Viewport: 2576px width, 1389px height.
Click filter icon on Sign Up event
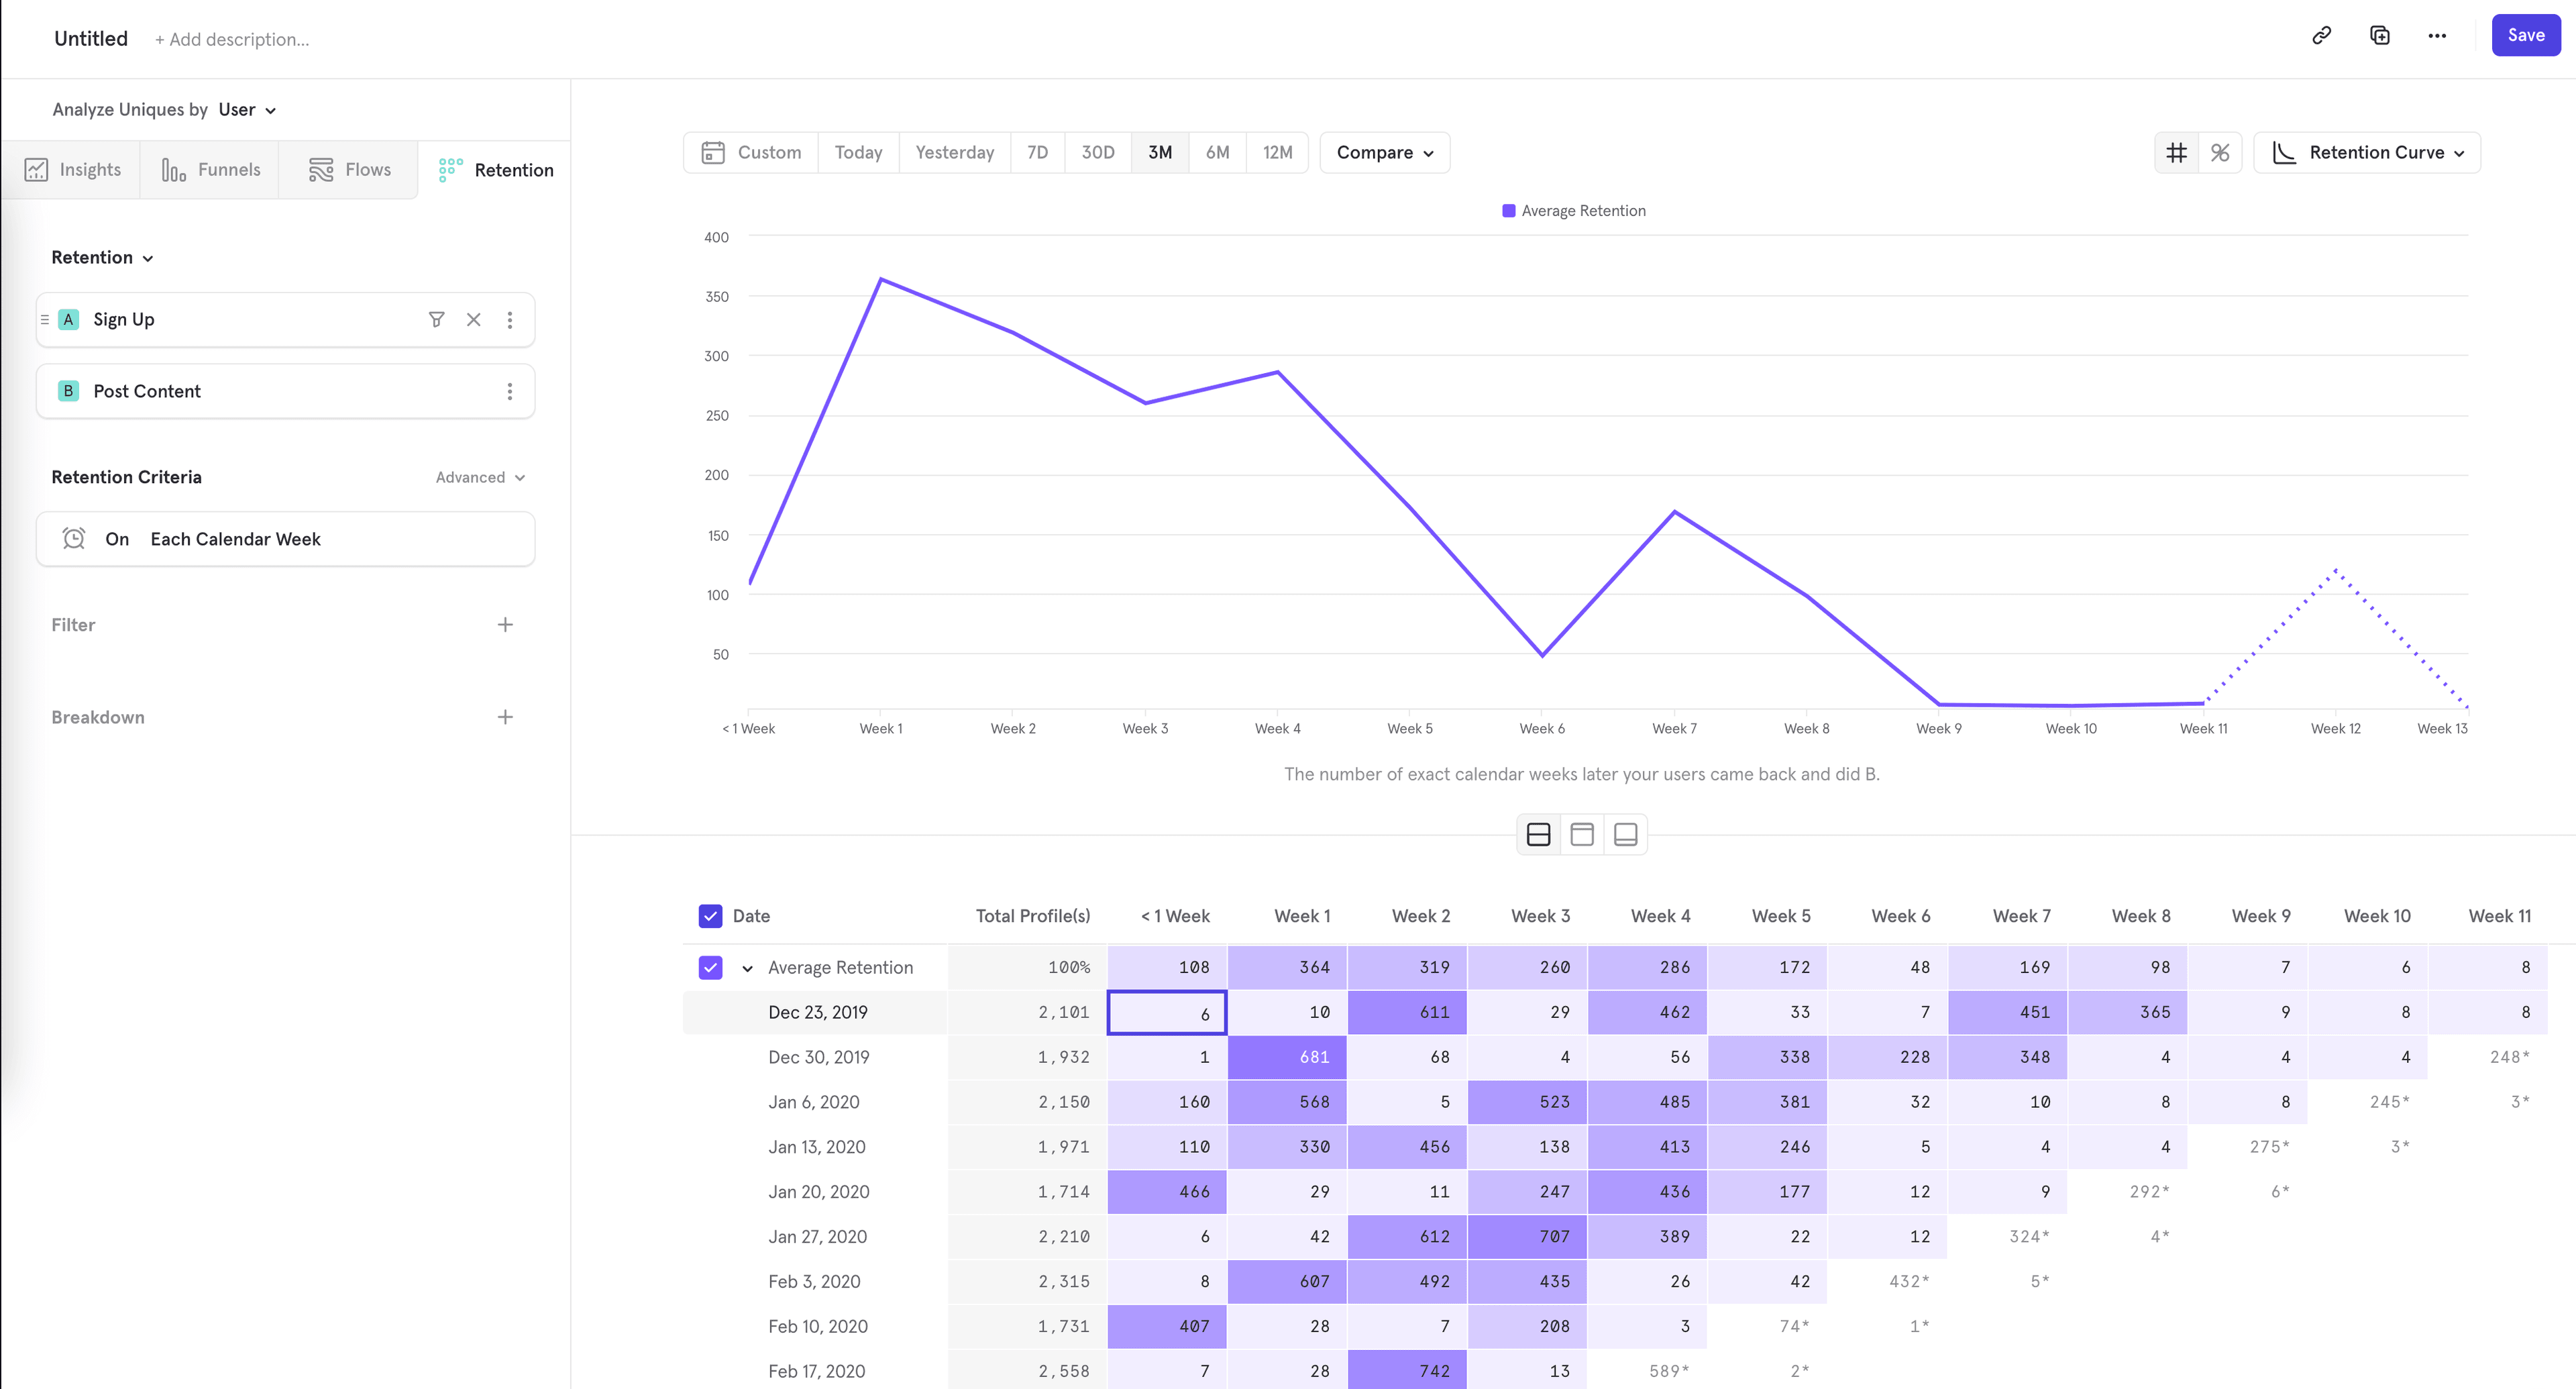click(436, 320)
